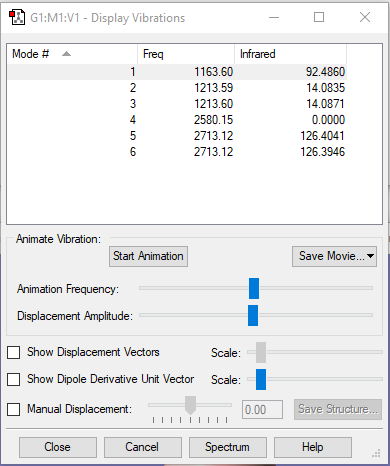
Task: Sort table by Freq column header
Action: tap(186, 54)
